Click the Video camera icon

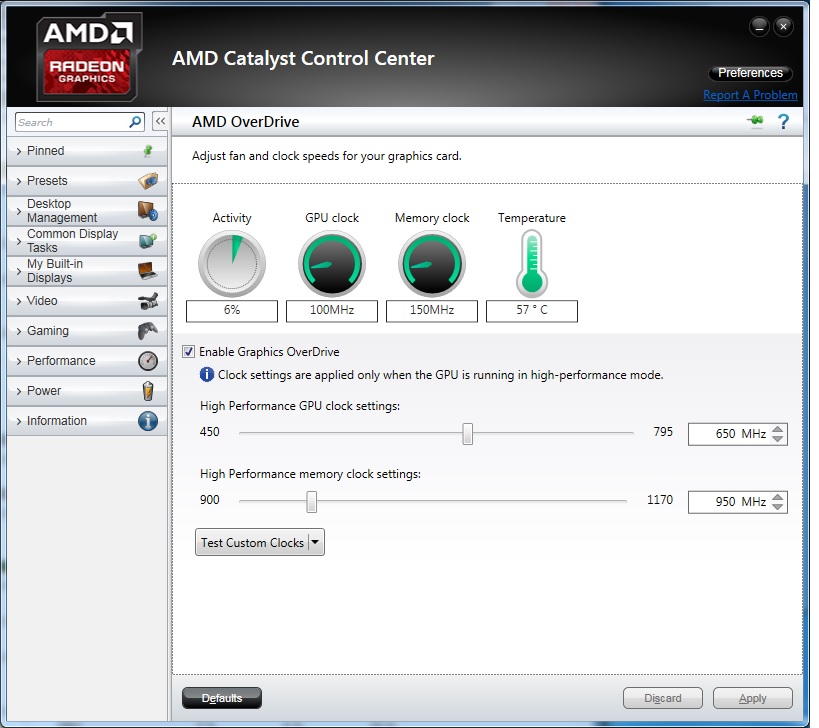coord(148,301)
